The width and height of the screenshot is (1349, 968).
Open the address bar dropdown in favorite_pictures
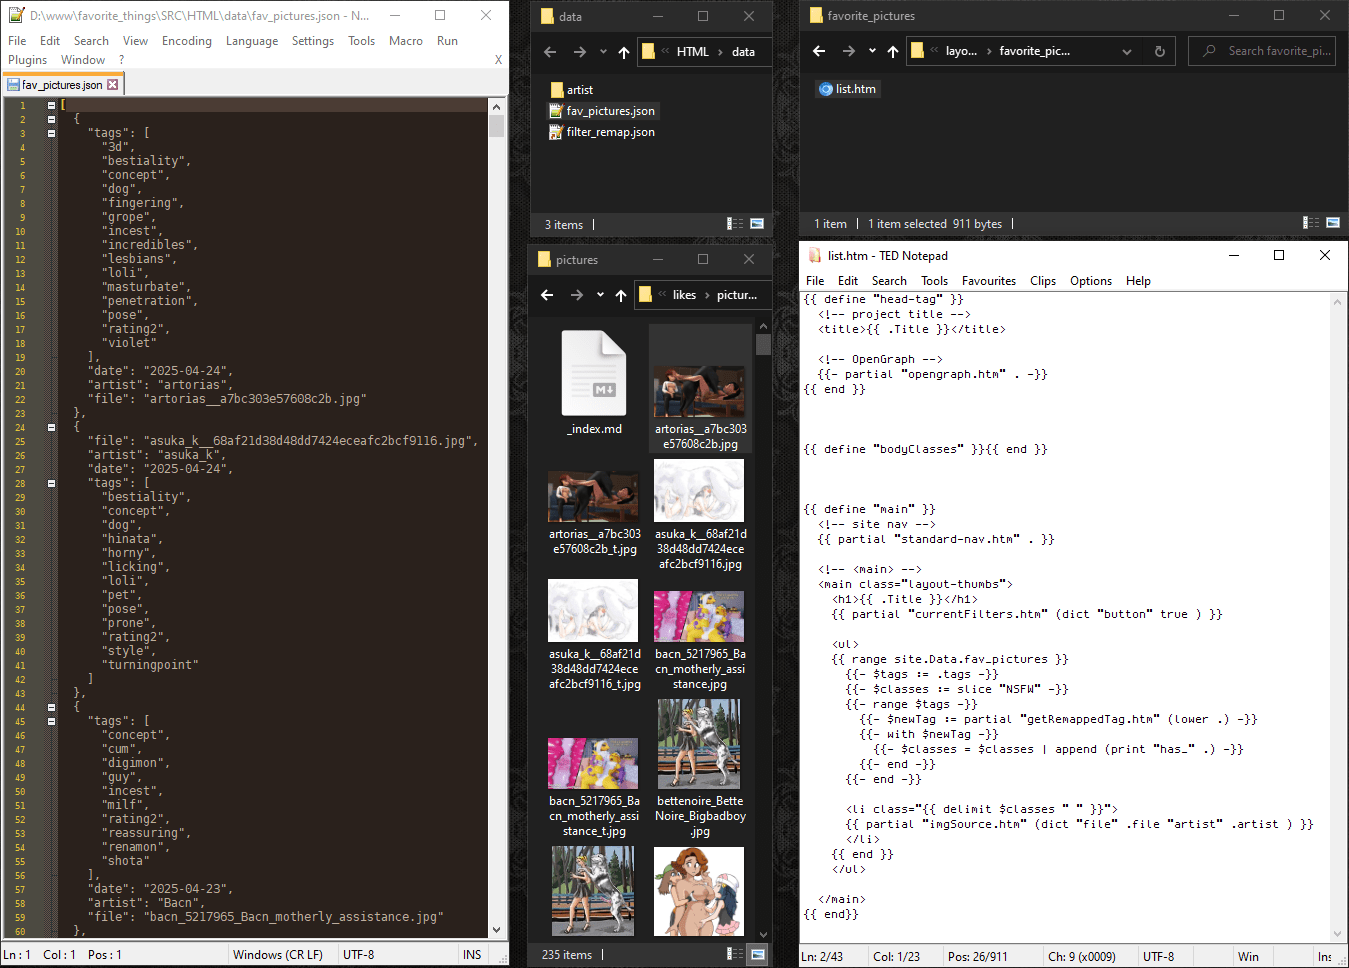pos(1127,51)
